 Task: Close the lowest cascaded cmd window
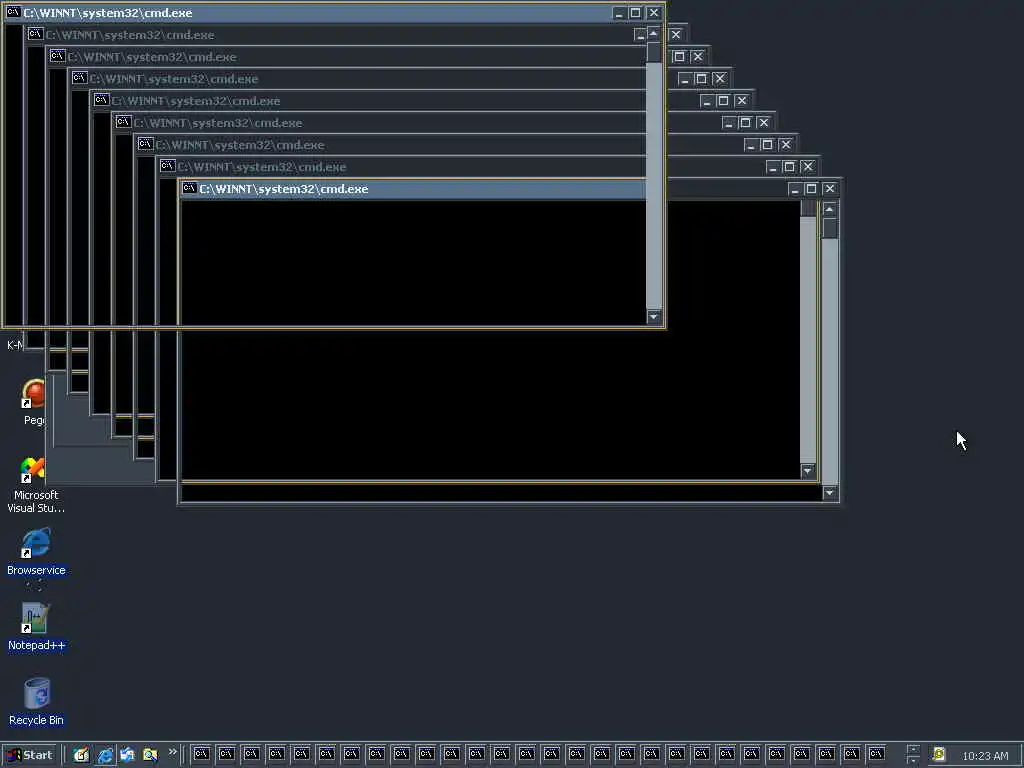coord(829,189)
